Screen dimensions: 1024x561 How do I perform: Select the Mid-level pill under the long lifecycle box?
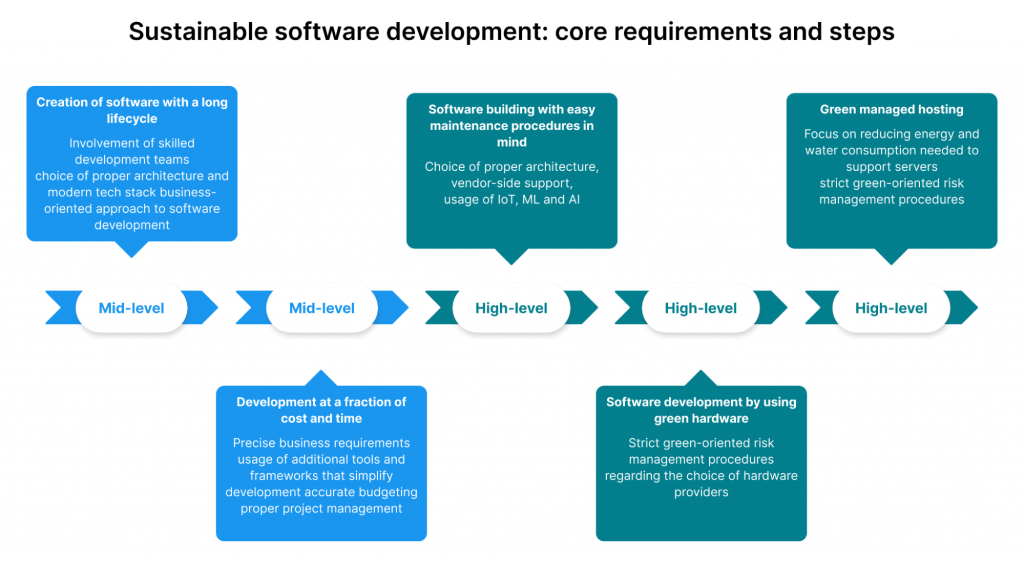131,308
